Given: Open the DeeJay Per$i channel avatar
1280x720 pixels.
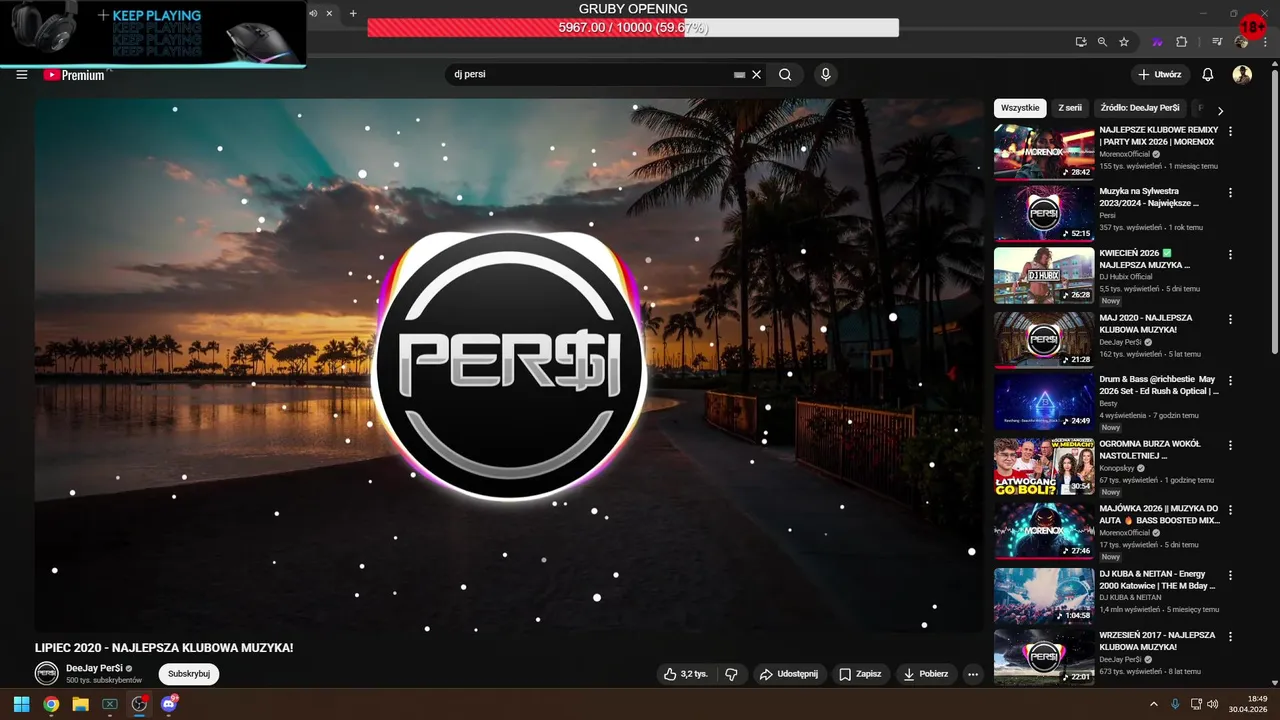Looking at the screenshot, I should [46, 673].
